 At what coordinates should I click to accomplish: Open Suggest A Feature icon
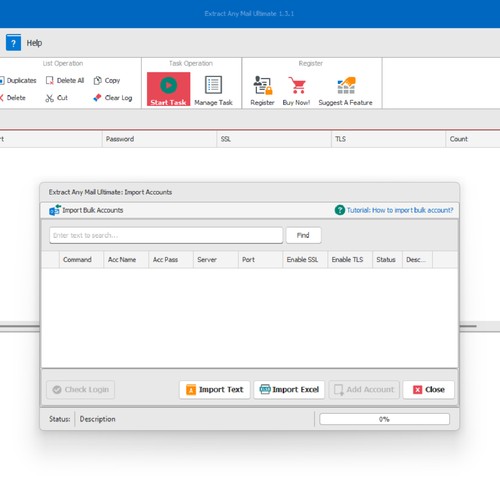346,85
